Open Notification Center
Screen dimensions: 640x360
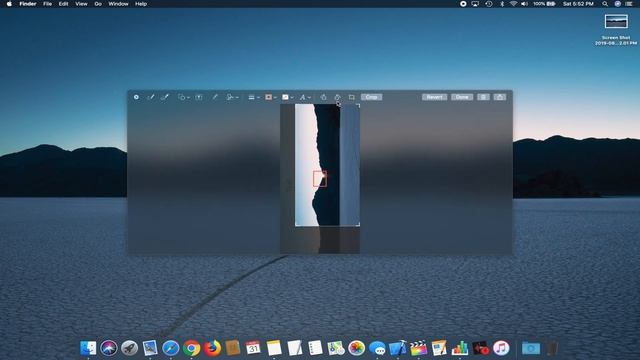tap(629, 4)
